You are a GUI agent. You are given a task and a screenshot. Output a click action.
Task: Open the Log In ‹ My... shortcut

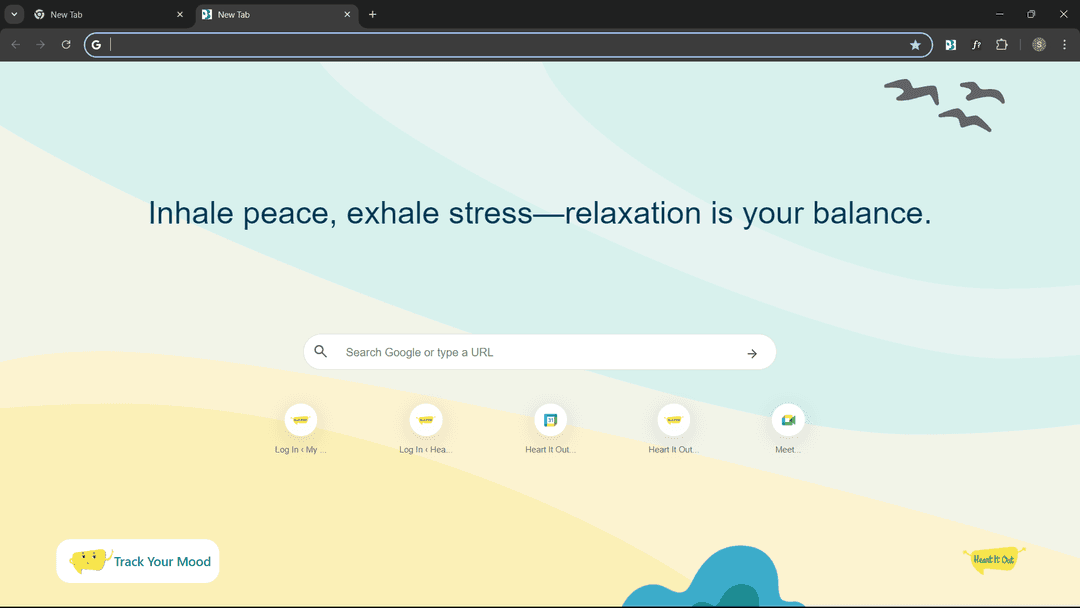pos(301,429)
